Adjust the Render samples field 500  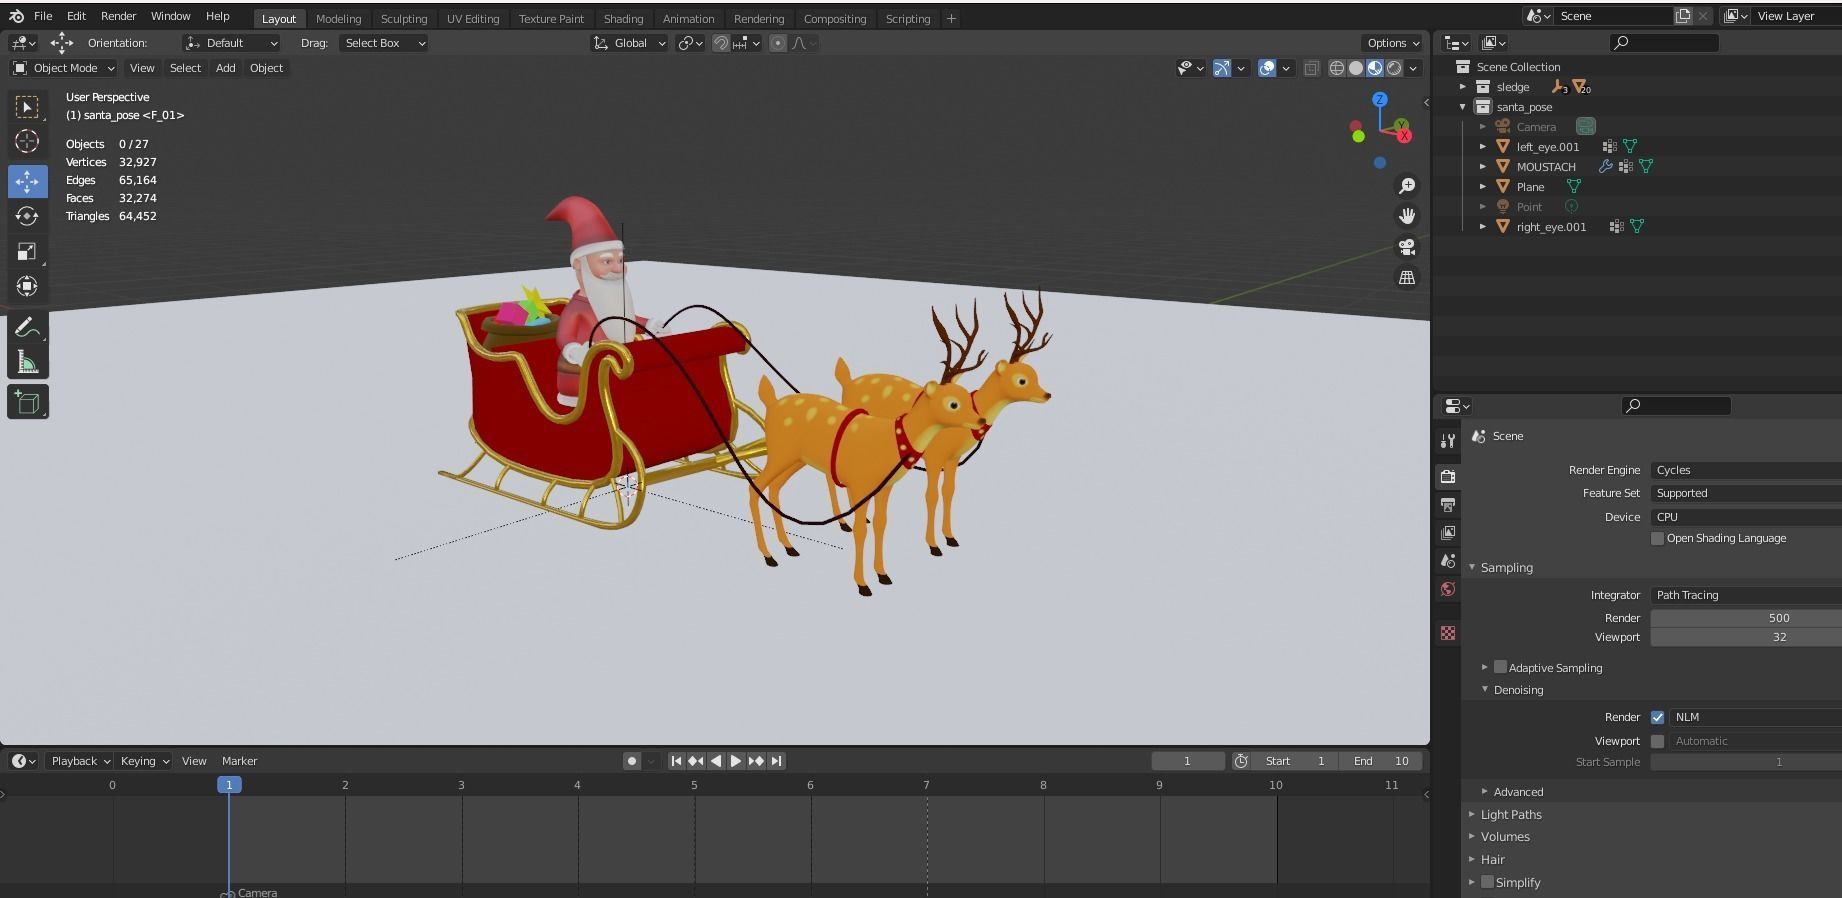(x=1746, y=618)
